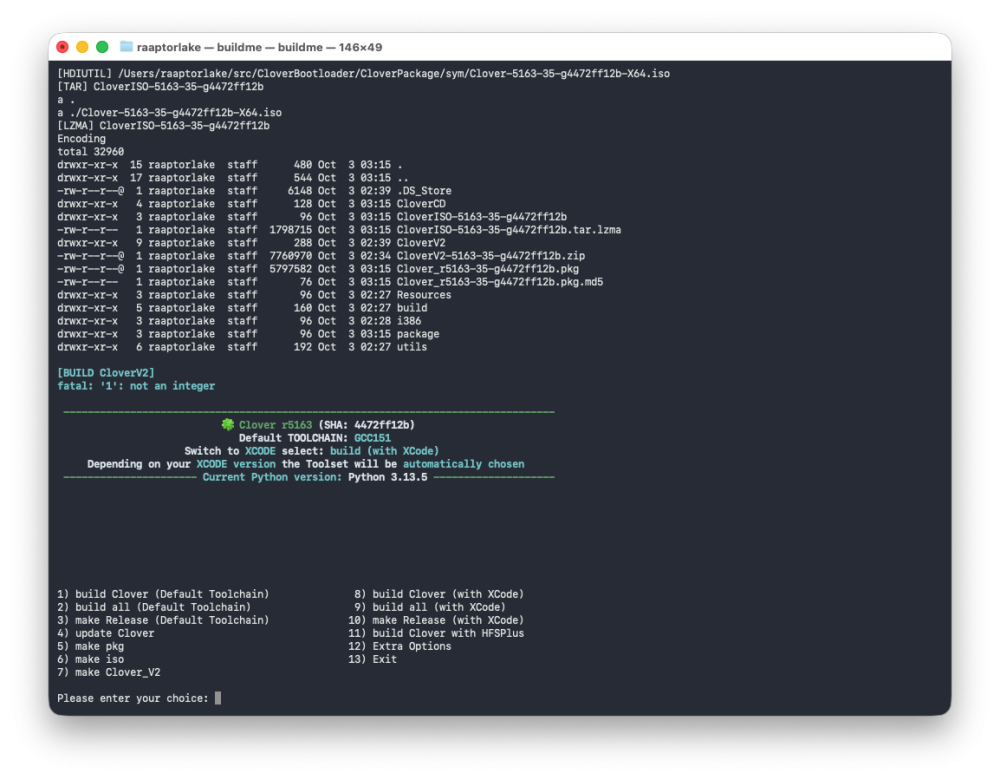
Task: Click the error "fatal: '1': not an integer"
Action: click(x=136, y=386)
